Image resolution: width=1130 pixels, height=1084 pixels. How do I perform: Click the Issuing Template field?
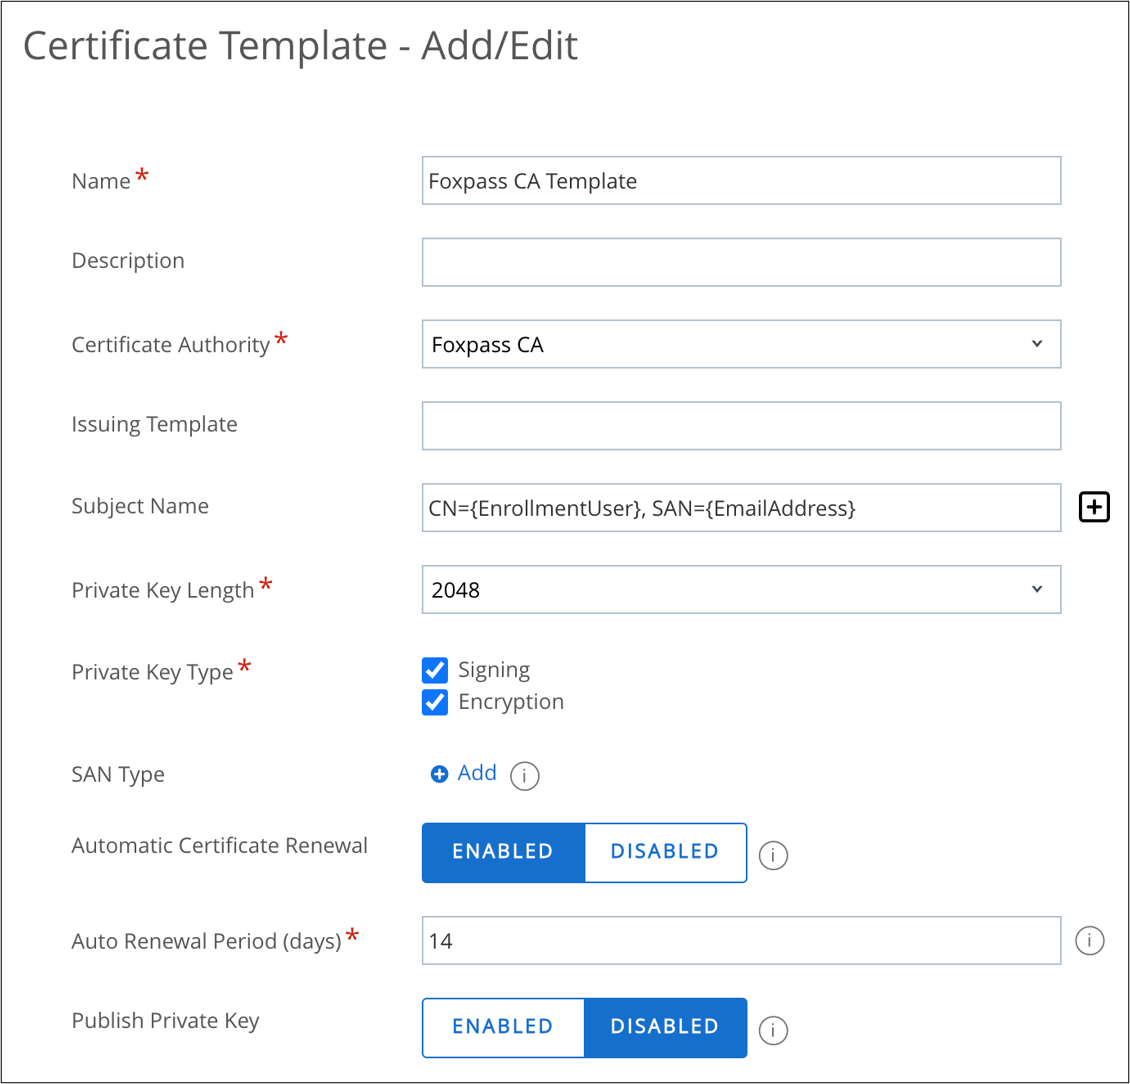740,426
